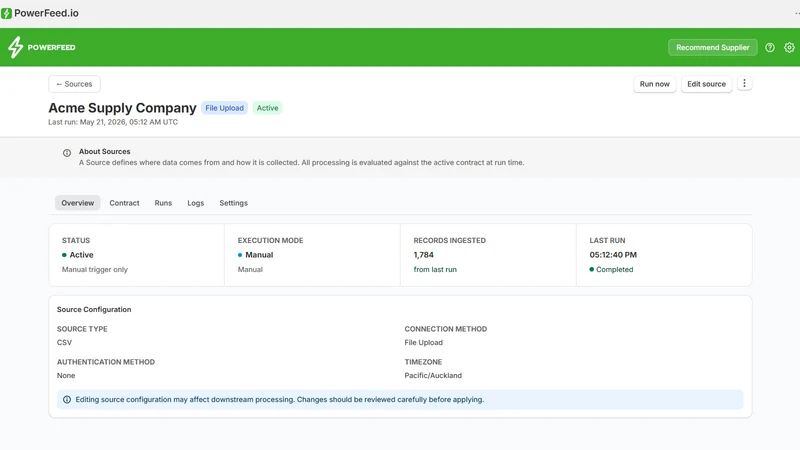800x450 pixels.
Task: Click the Source Configuration heading
Action: pyautogui.click(x=94, y=310)
